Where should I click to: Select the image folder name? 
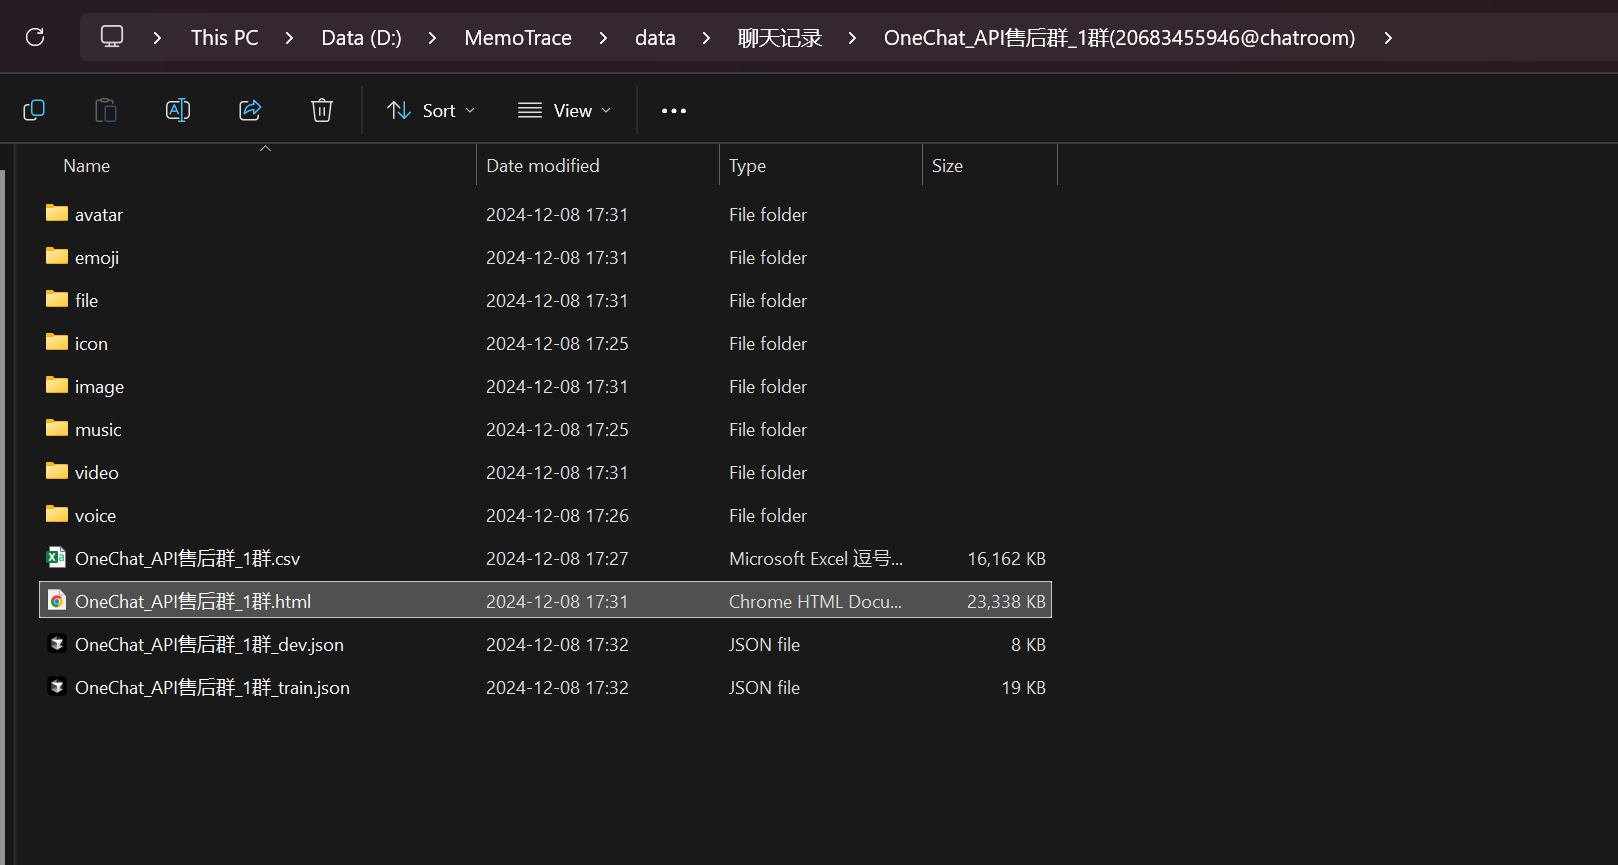[99, 387]
